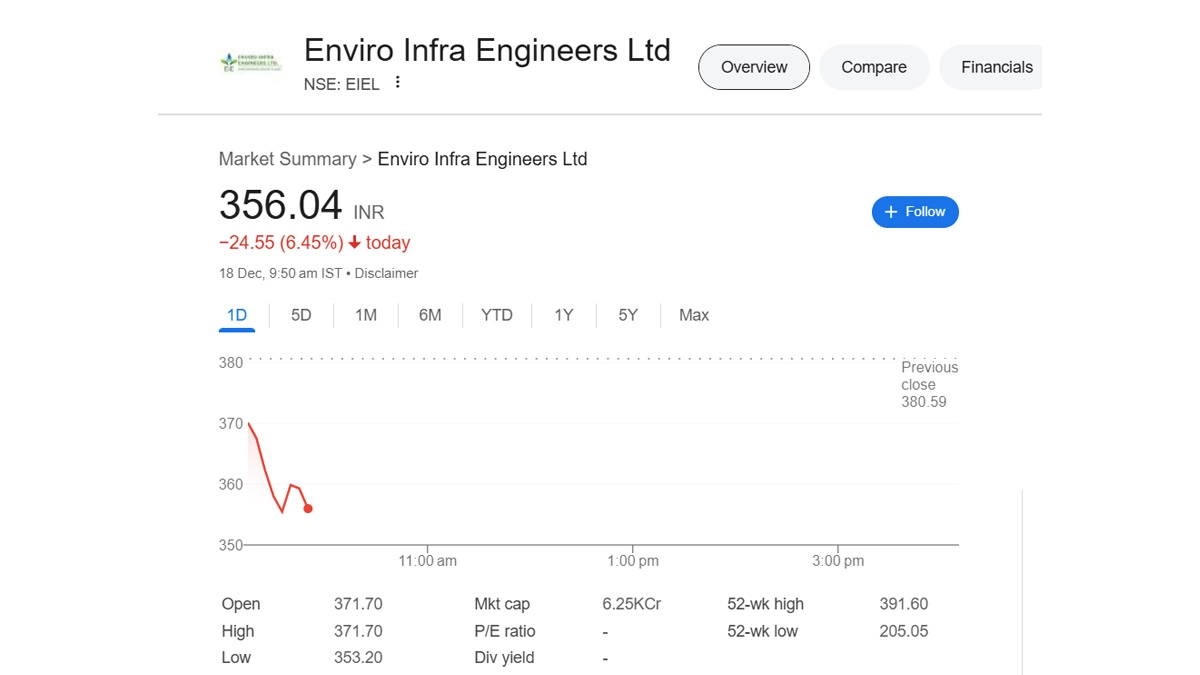The width and height of the screenshot is (1200, 675).
Task: Switch to the Compare tab
Action: [874, 67]
